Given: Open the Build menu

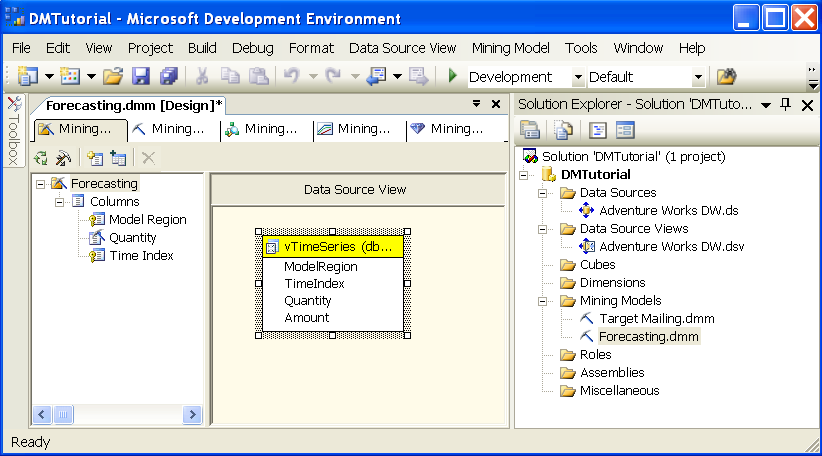Looking at the screenshot, I should [x=202, y=48].
